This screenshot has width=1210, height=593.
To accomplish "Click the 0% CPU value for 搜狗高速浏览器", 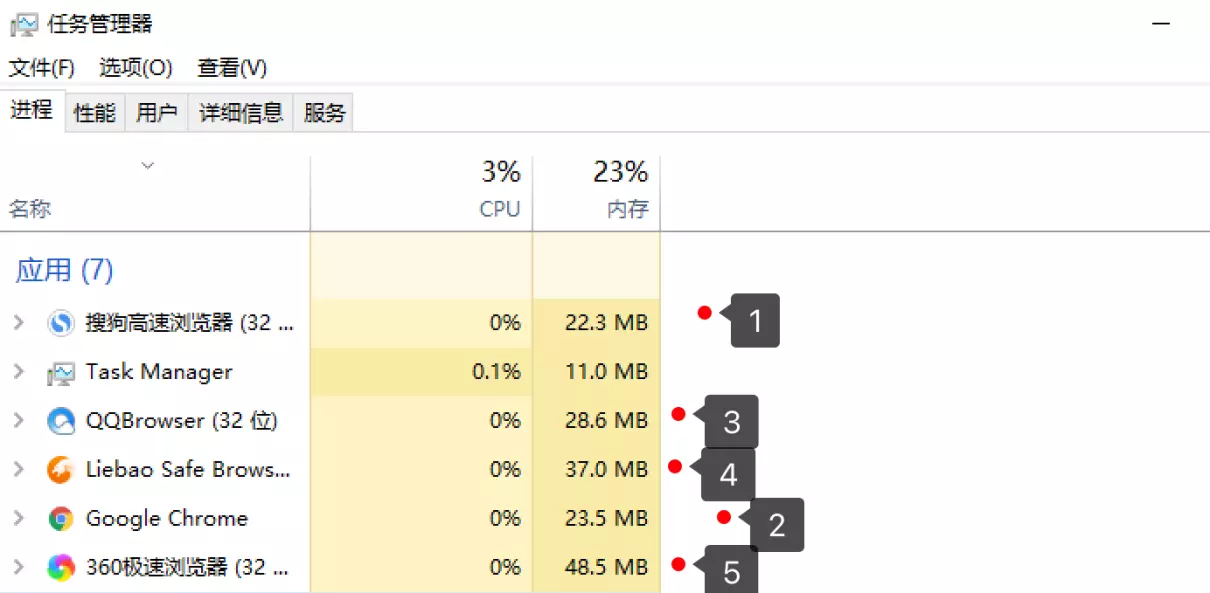I will [505, 322].
